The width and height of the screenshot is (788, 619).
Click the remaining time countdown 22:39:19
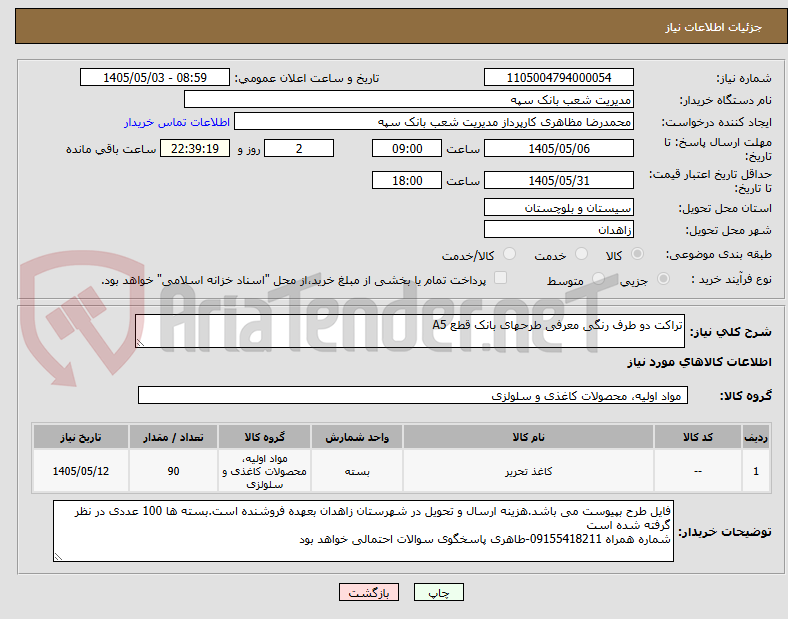(x=195, y=148)
